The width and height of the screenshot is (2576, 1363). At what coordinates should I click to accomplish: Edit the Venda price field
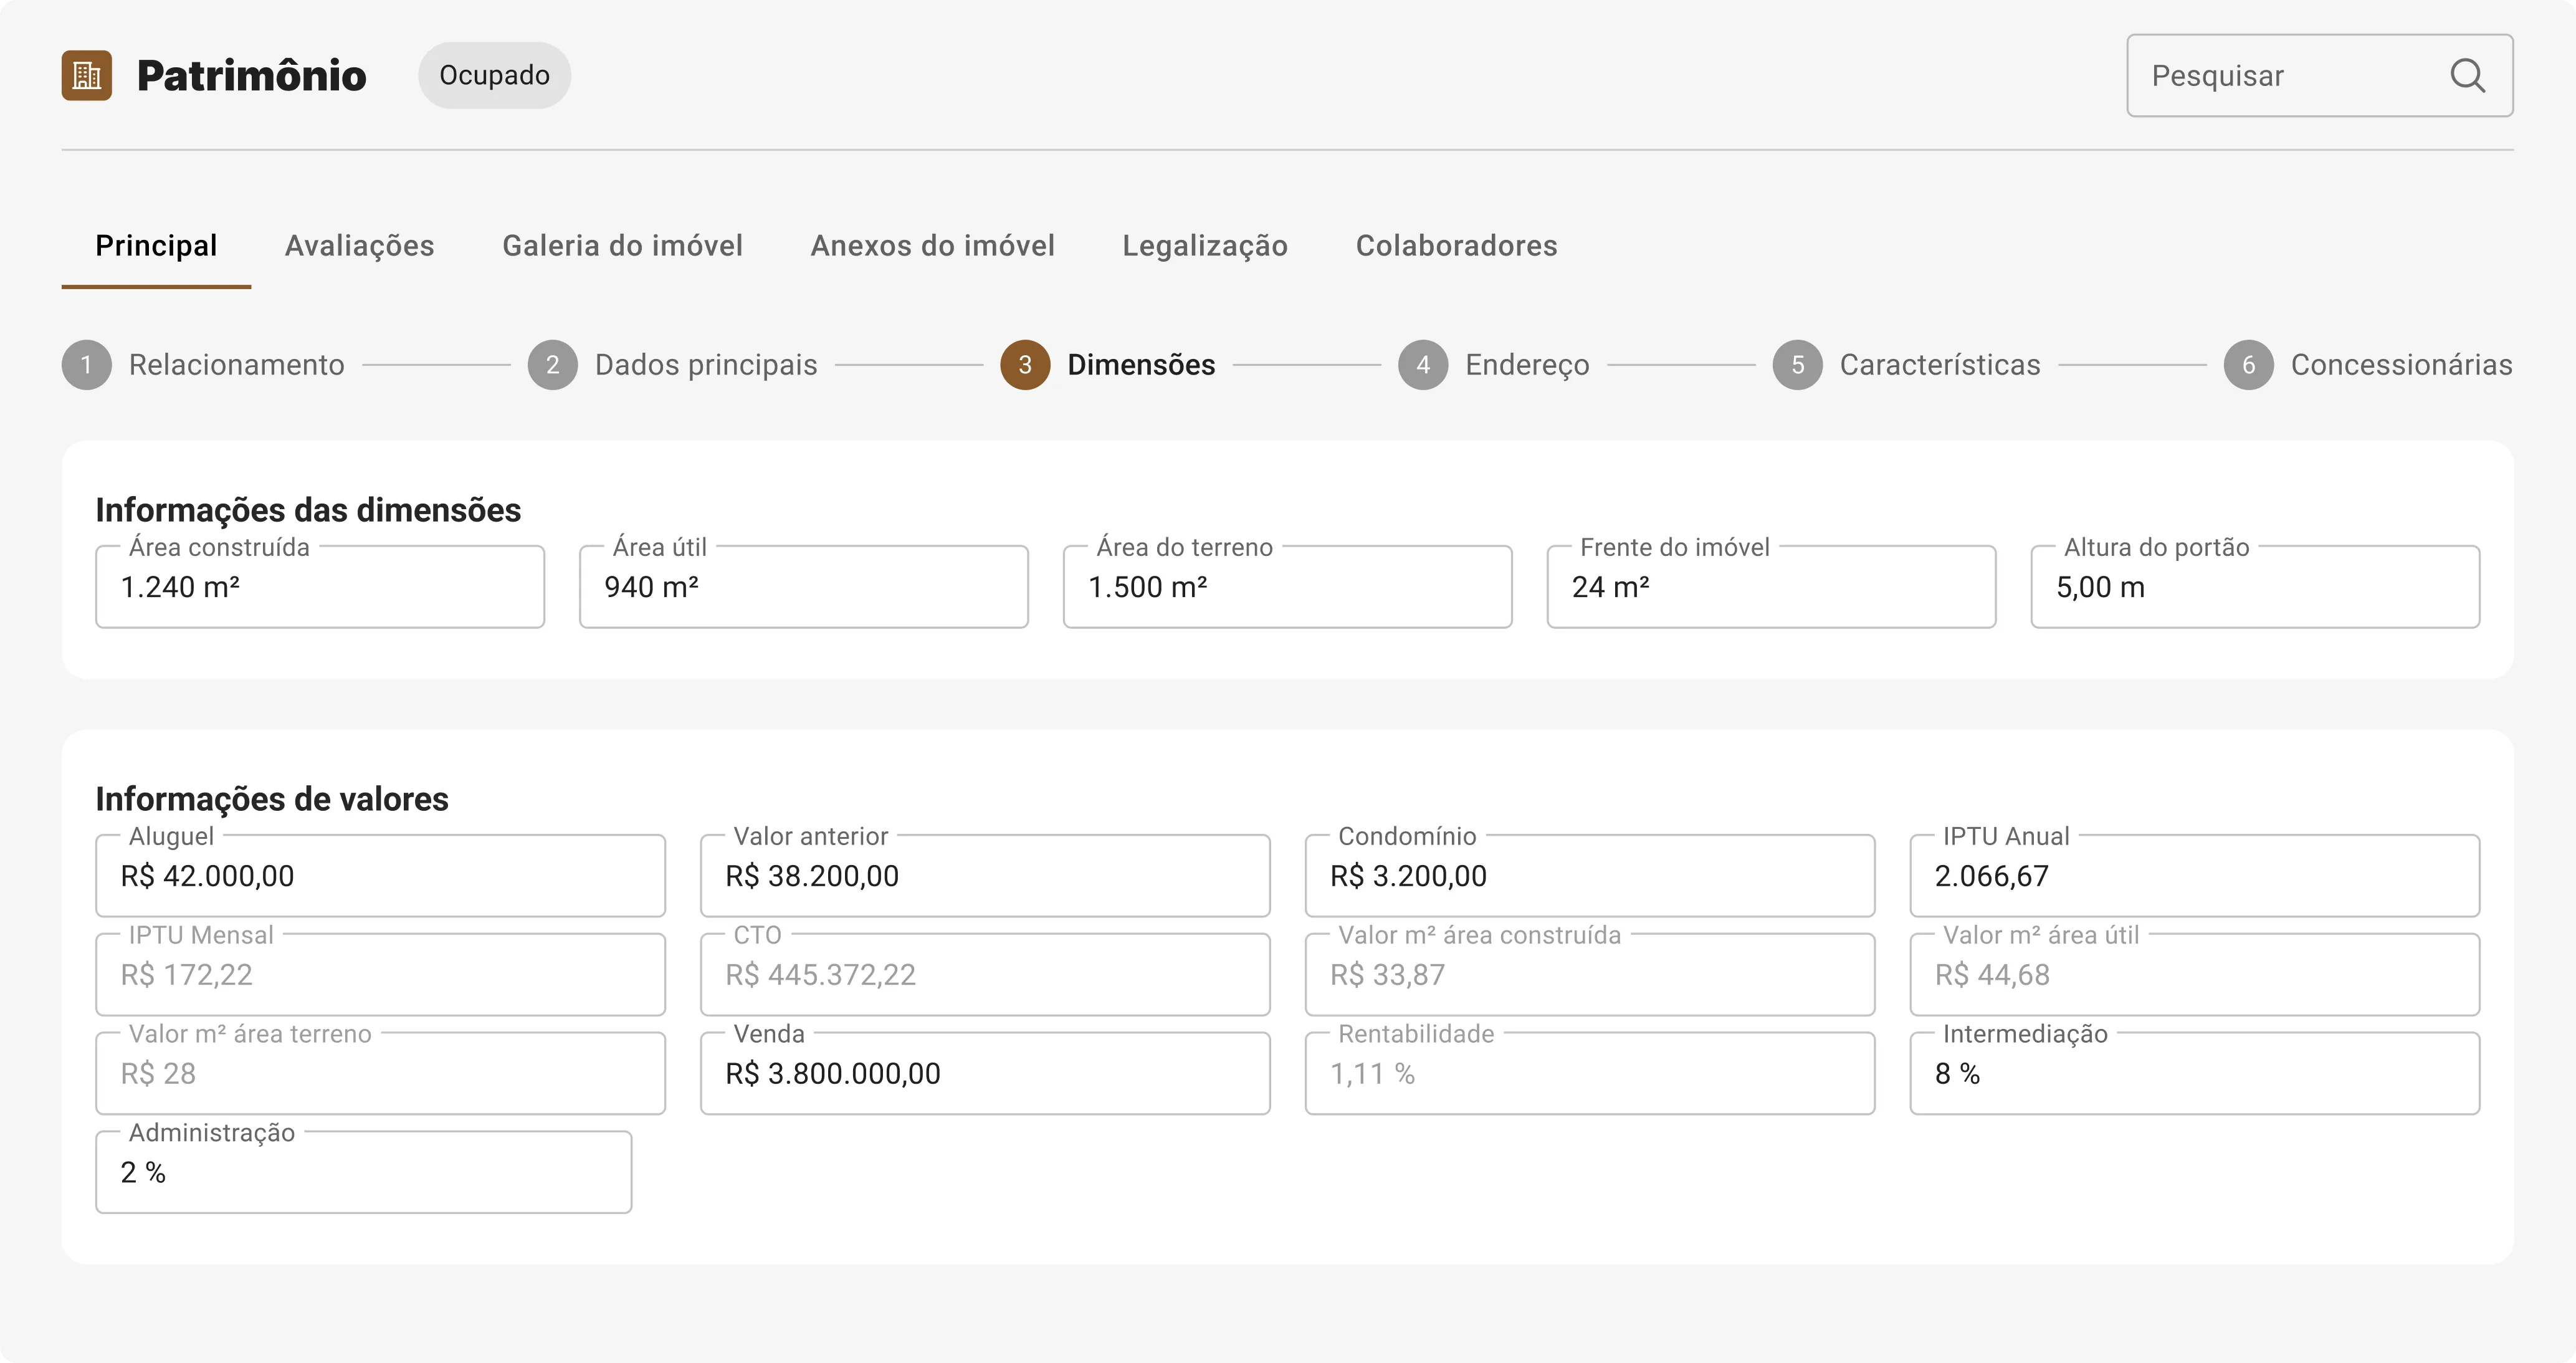tap(986, 1074)
